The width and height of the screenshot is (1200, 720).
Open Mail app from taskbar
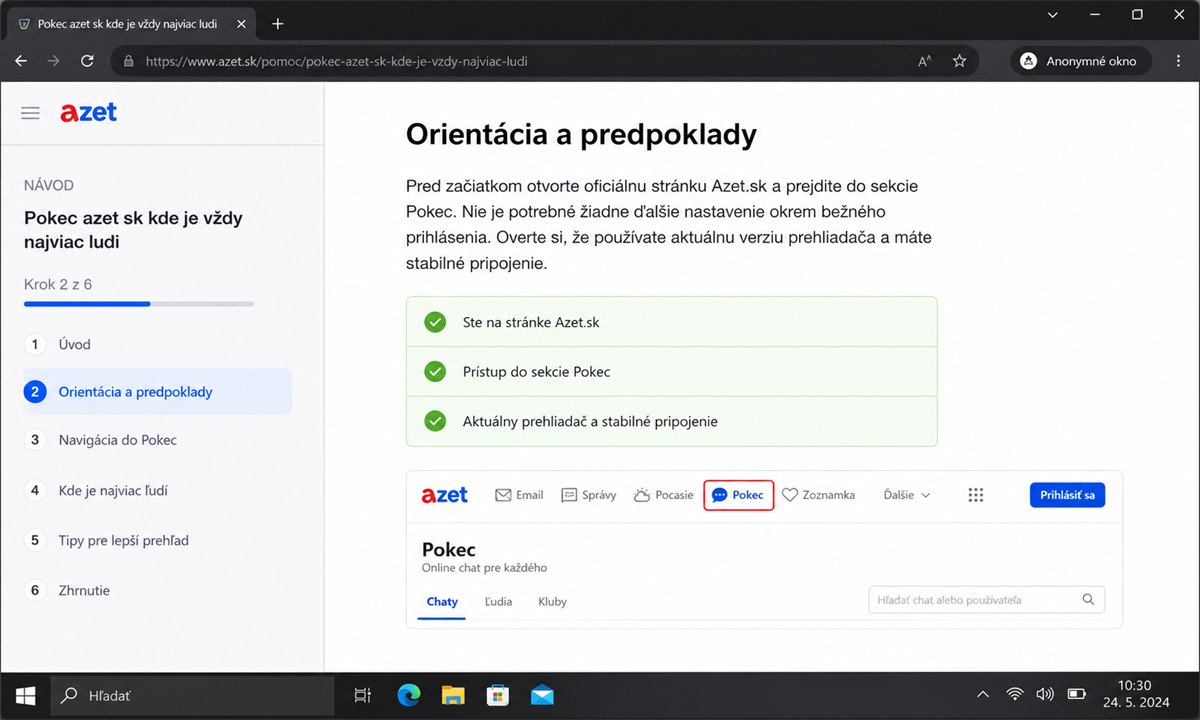tap(542, 695)
